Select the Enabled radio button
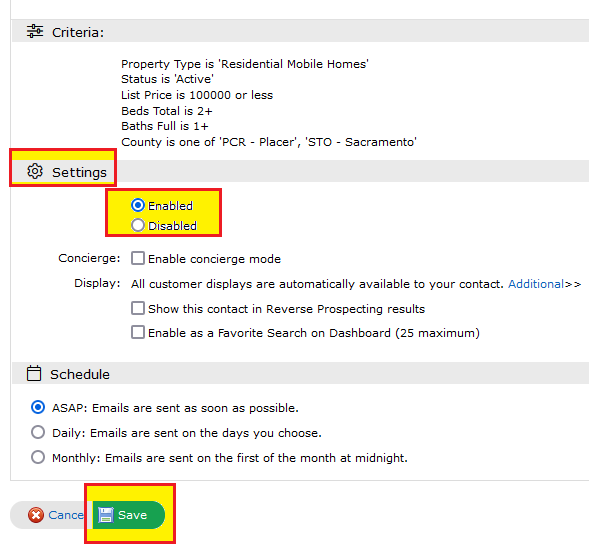Viewport: 589px width, 554px height. point(138,205)
